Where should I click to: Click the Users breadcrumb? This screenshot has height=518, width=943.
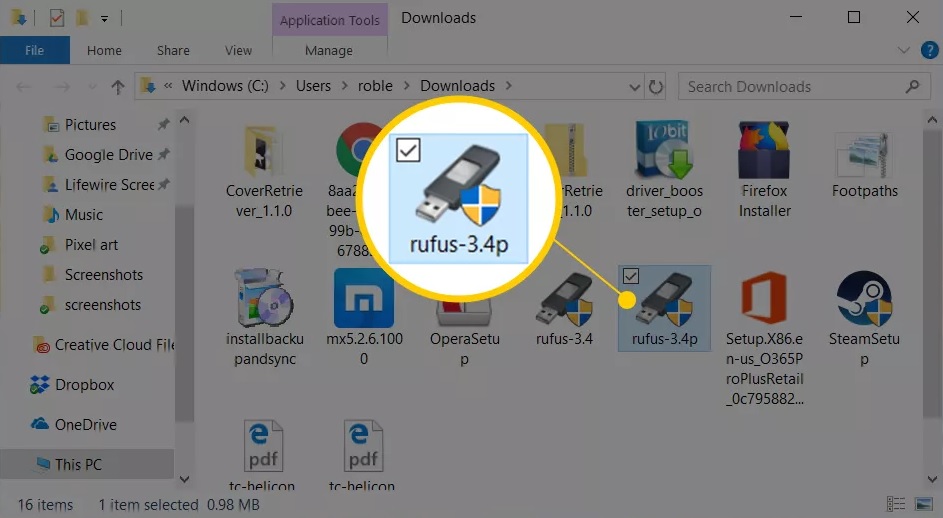[313, 86]
